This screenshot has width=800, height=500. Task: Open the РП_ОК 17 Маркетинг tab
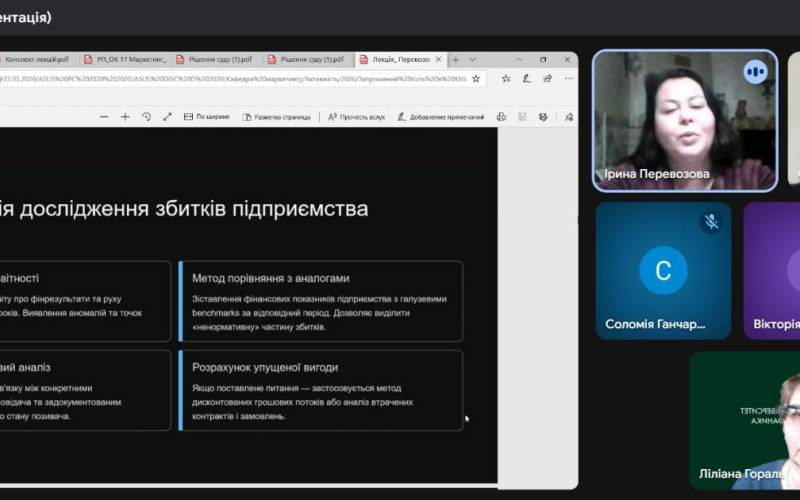point(126,60)
